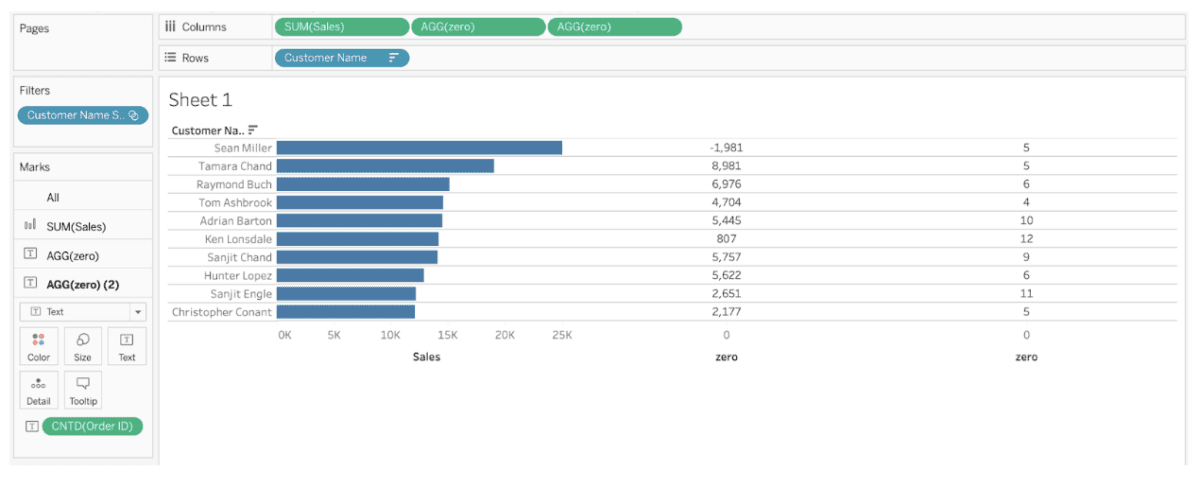Click the Columns shelf icon

[x=170, y=27]
